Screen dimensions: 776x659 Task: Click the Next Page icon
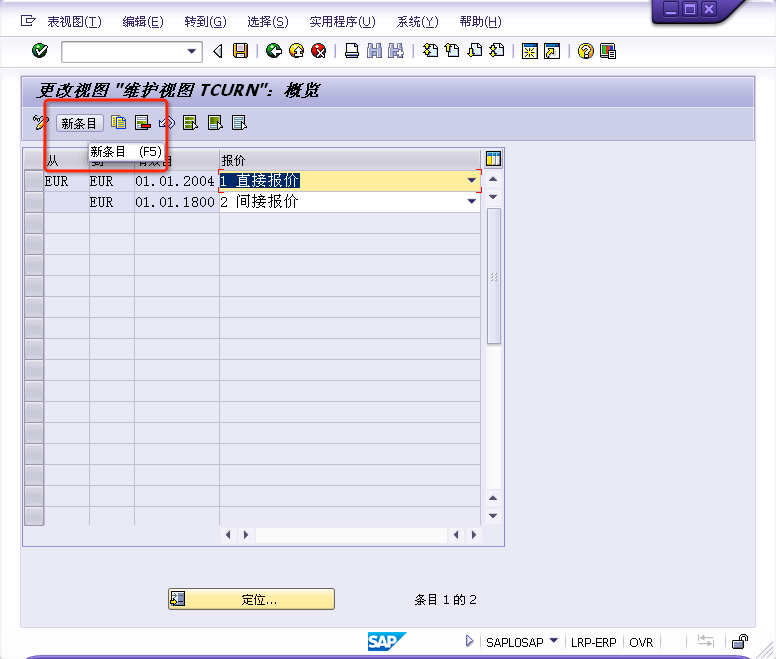(x=475, y=51)
